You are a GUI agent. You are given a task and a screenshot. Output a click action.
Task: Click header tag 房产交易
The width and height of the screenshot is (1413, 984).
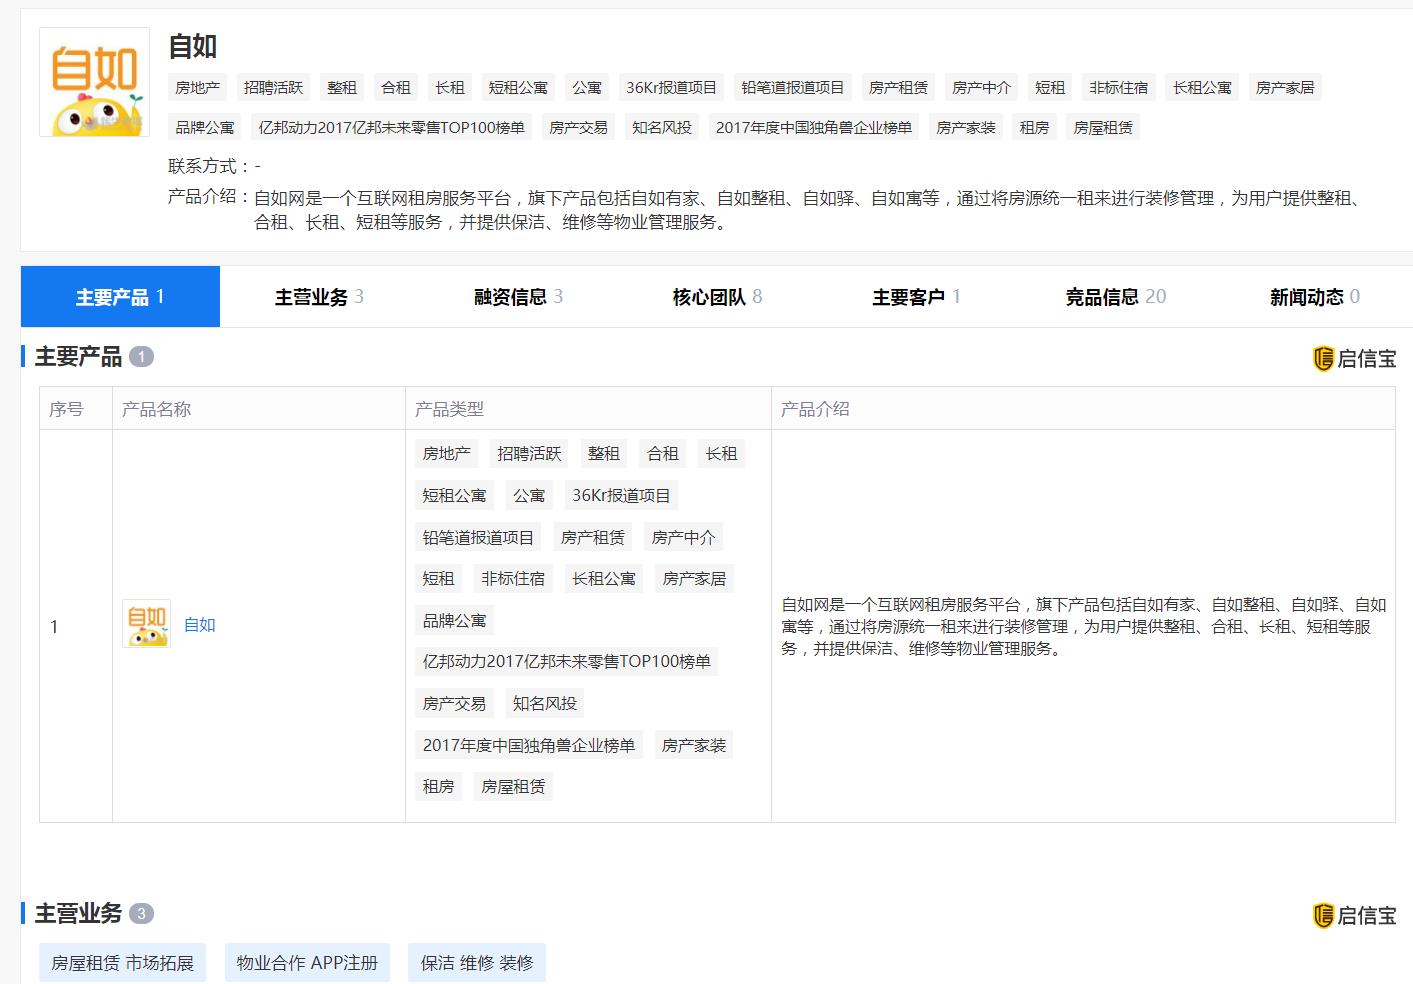[x=578, y=128]
